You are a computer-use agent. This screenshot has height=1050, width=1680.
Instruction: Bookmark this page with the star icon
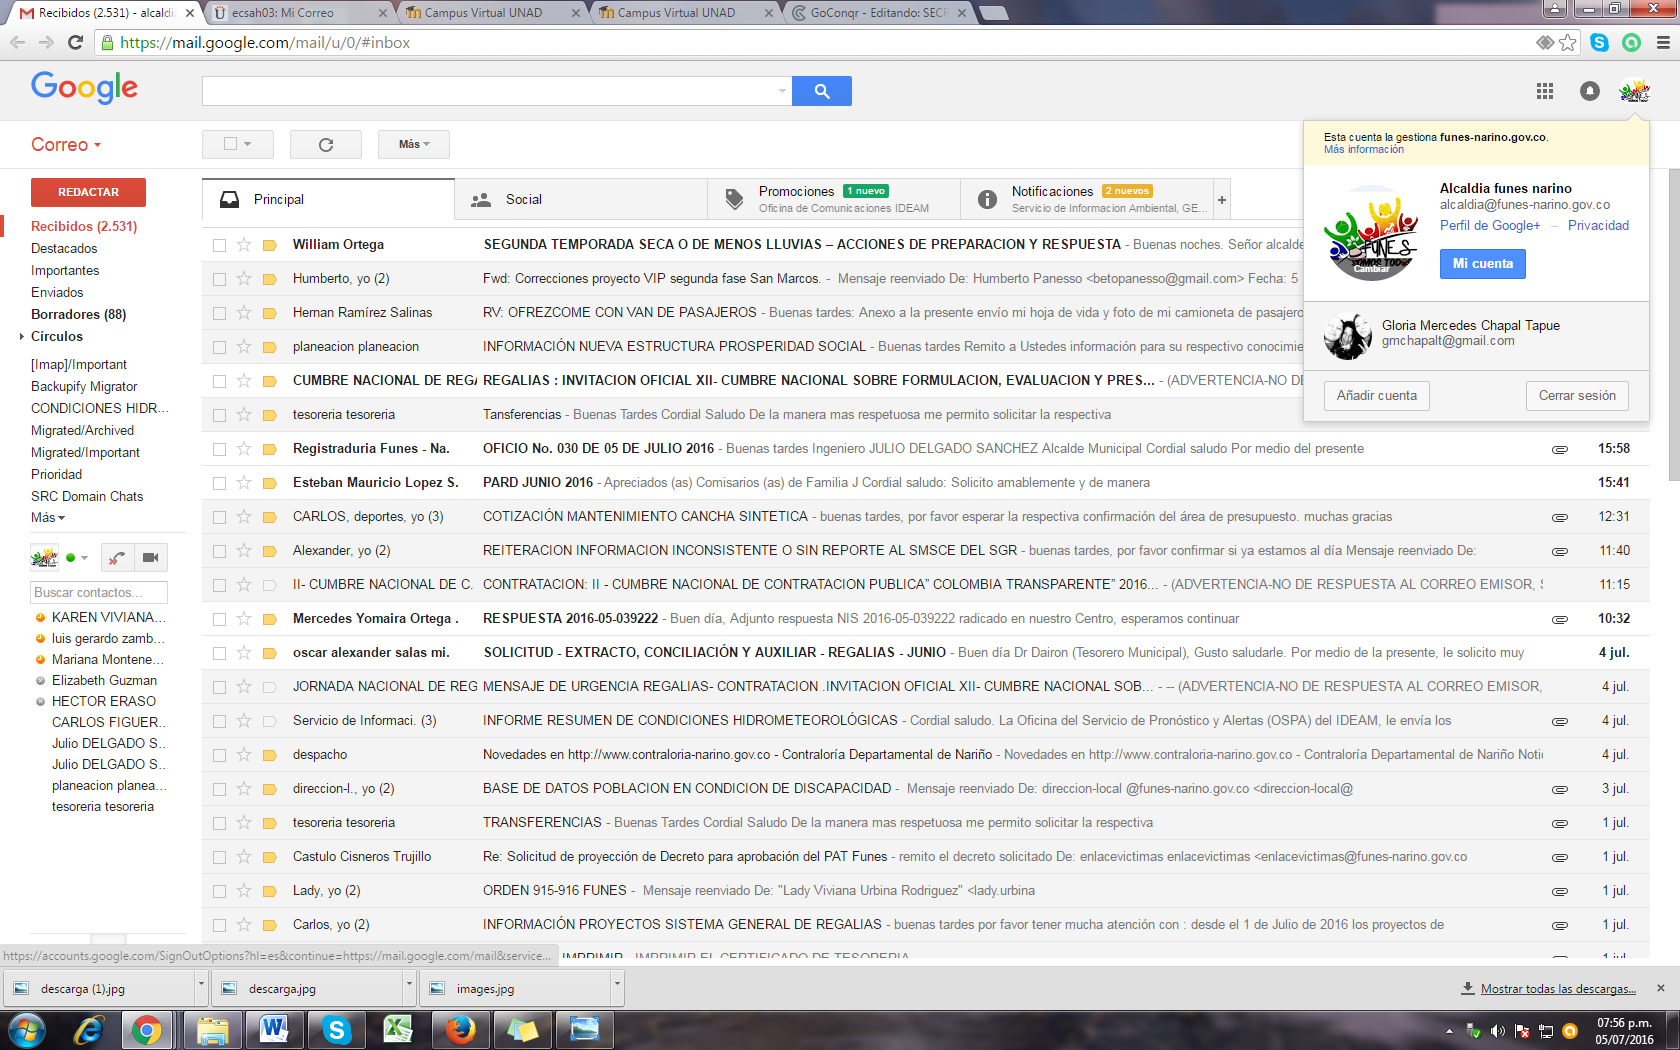coord(1567,43)
